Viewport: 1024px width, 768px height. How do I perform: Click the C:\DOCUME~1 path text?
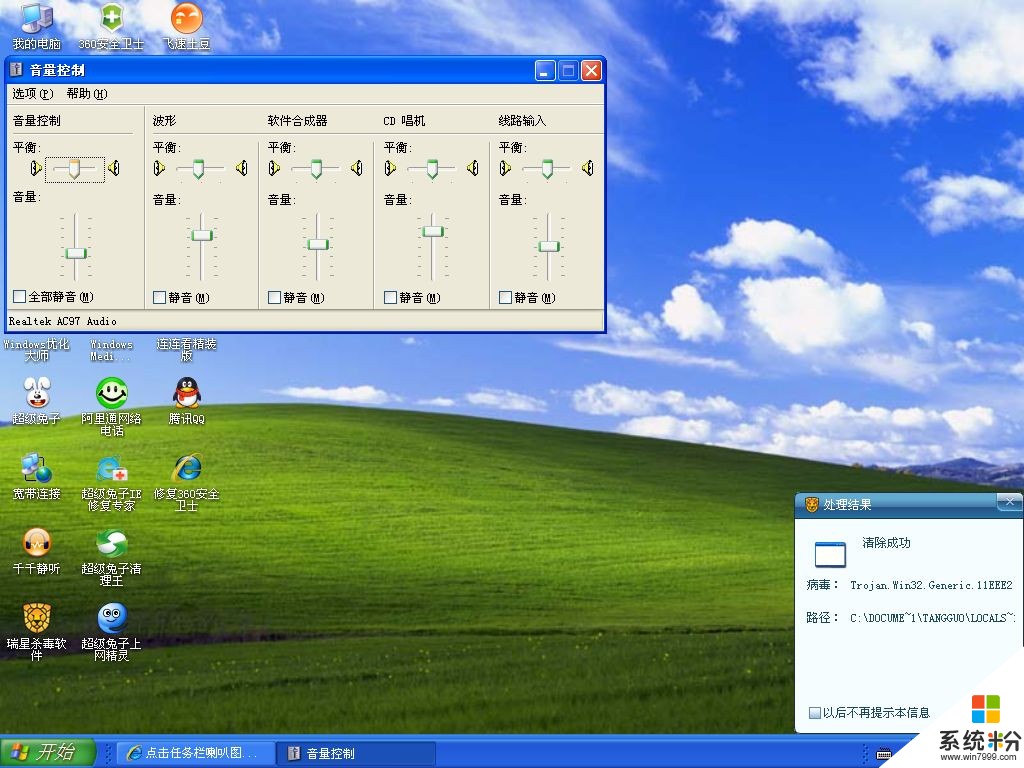(x=933, y=618)
